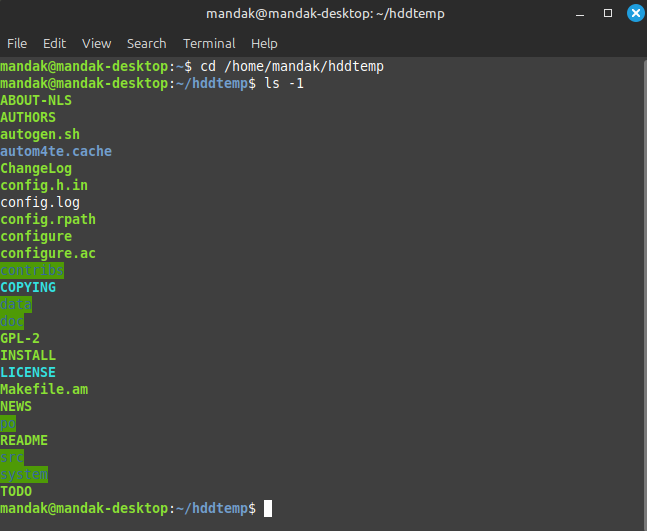Open the Terminal menu
The width and height of the screenshot is (647, 531).
coord(209,43)
